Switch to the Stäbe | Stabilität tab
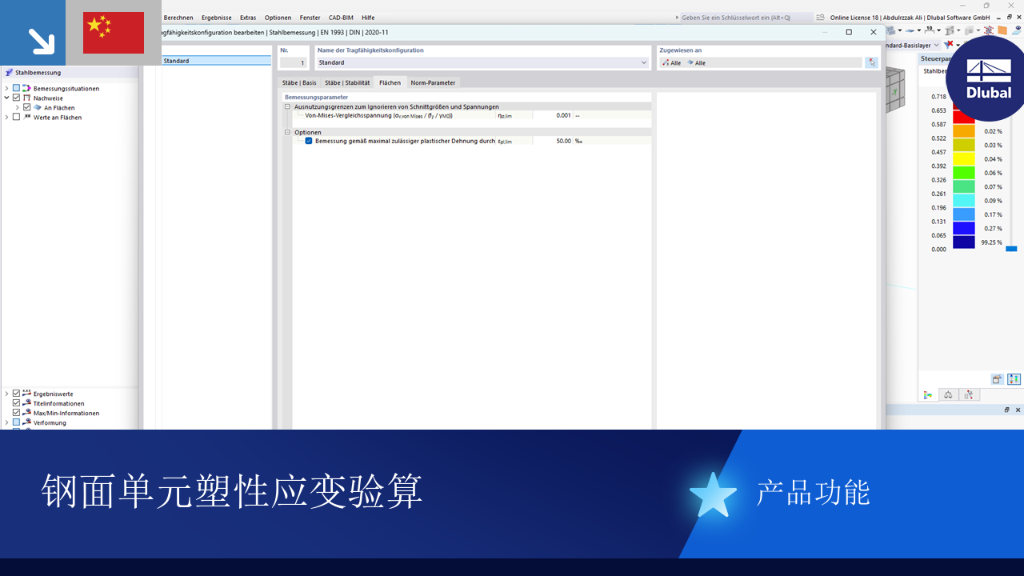This screenshot has height=576, width=1024. [x=347, y=83]
